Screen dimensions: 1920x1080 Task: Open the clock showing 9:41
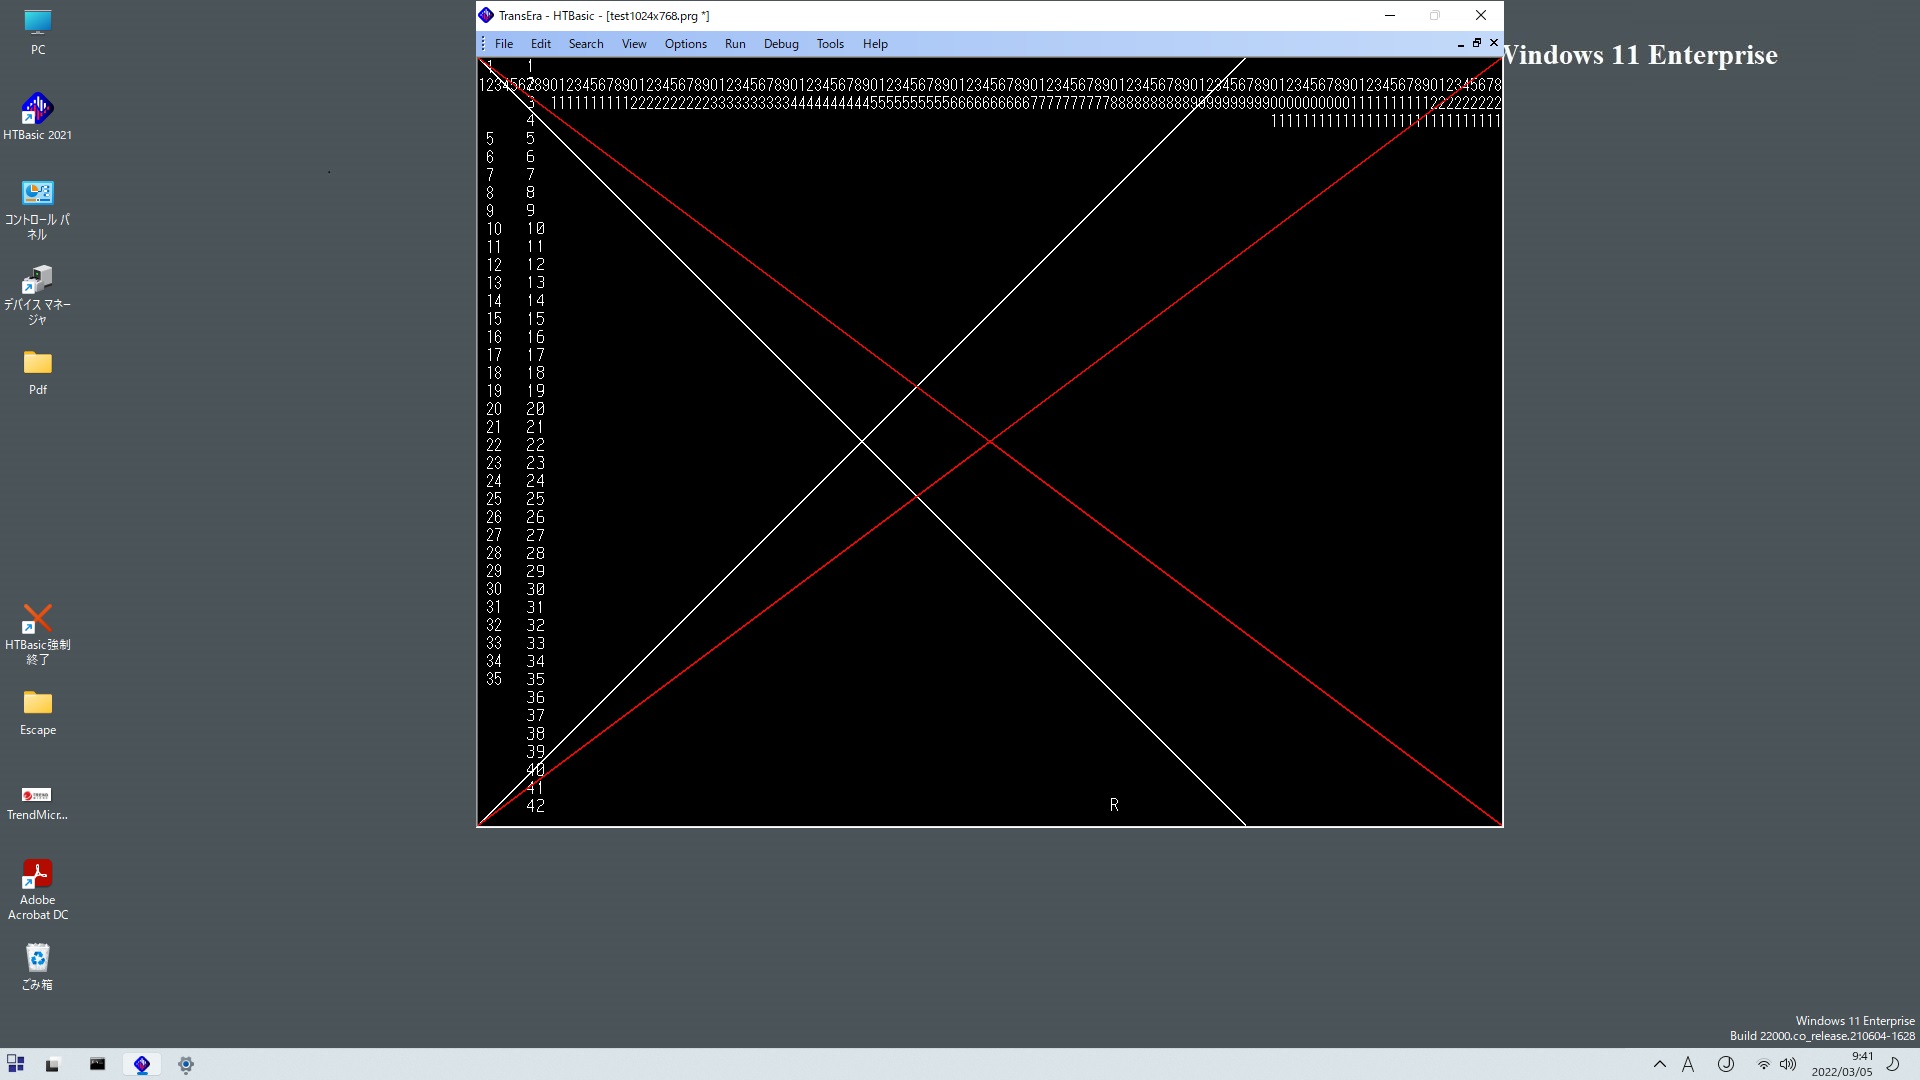1842,1064
